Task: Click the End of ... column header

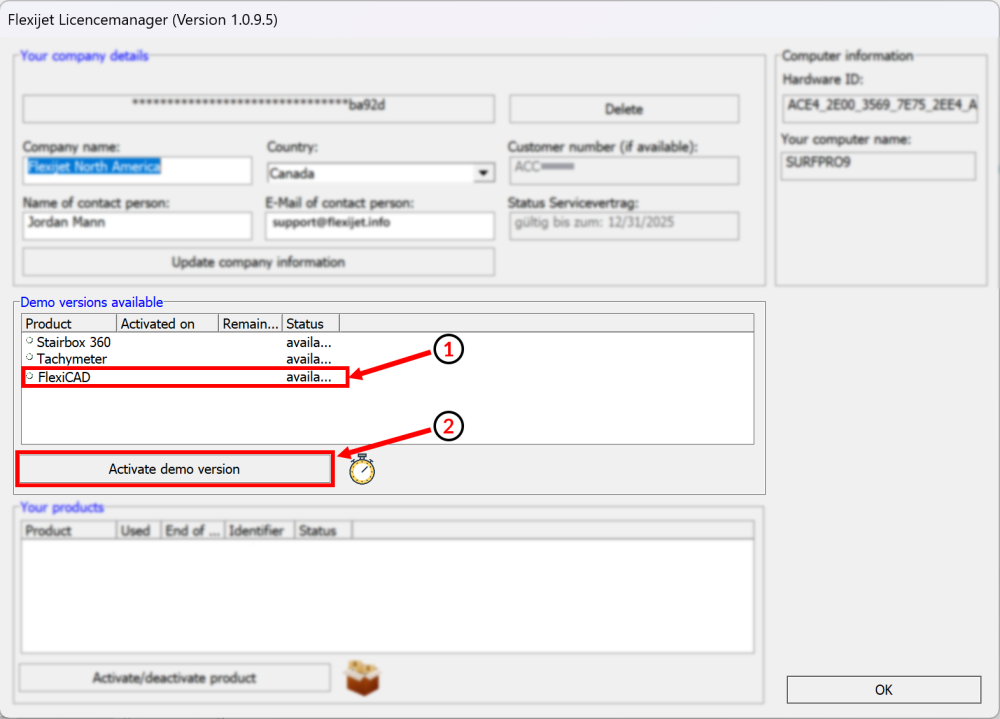Action: pyautogui.click(x=193, y=531)
